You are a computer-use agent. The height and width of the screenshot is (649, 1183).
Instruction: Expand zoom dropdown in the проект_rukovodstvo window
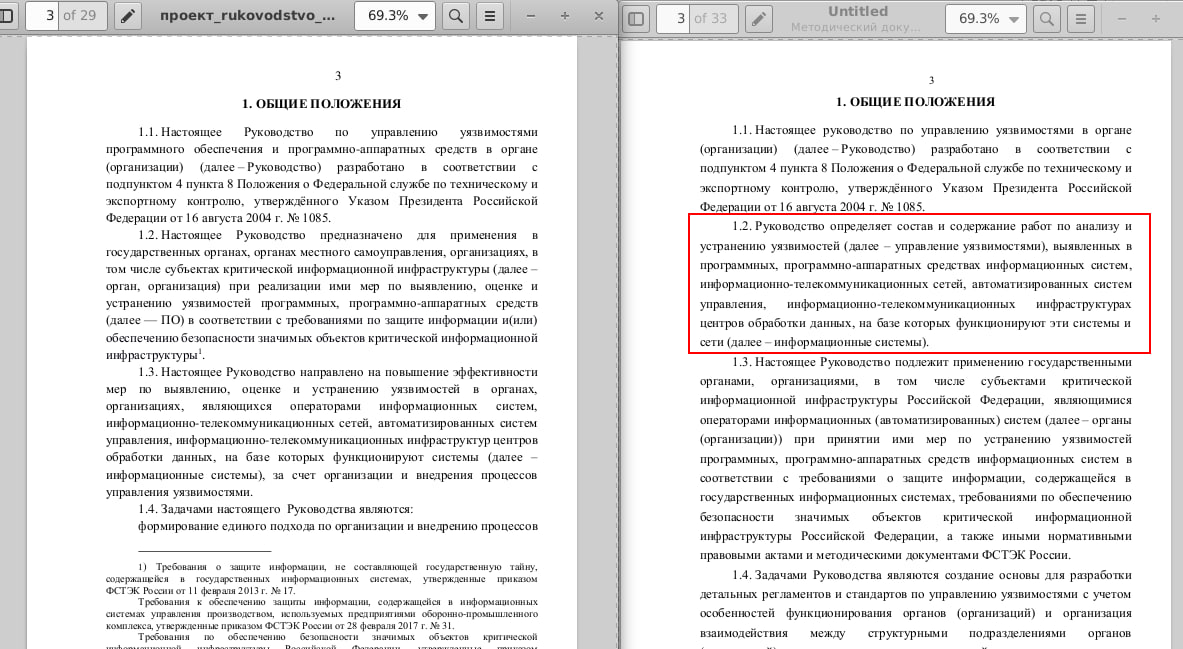[x=424, y=17]
